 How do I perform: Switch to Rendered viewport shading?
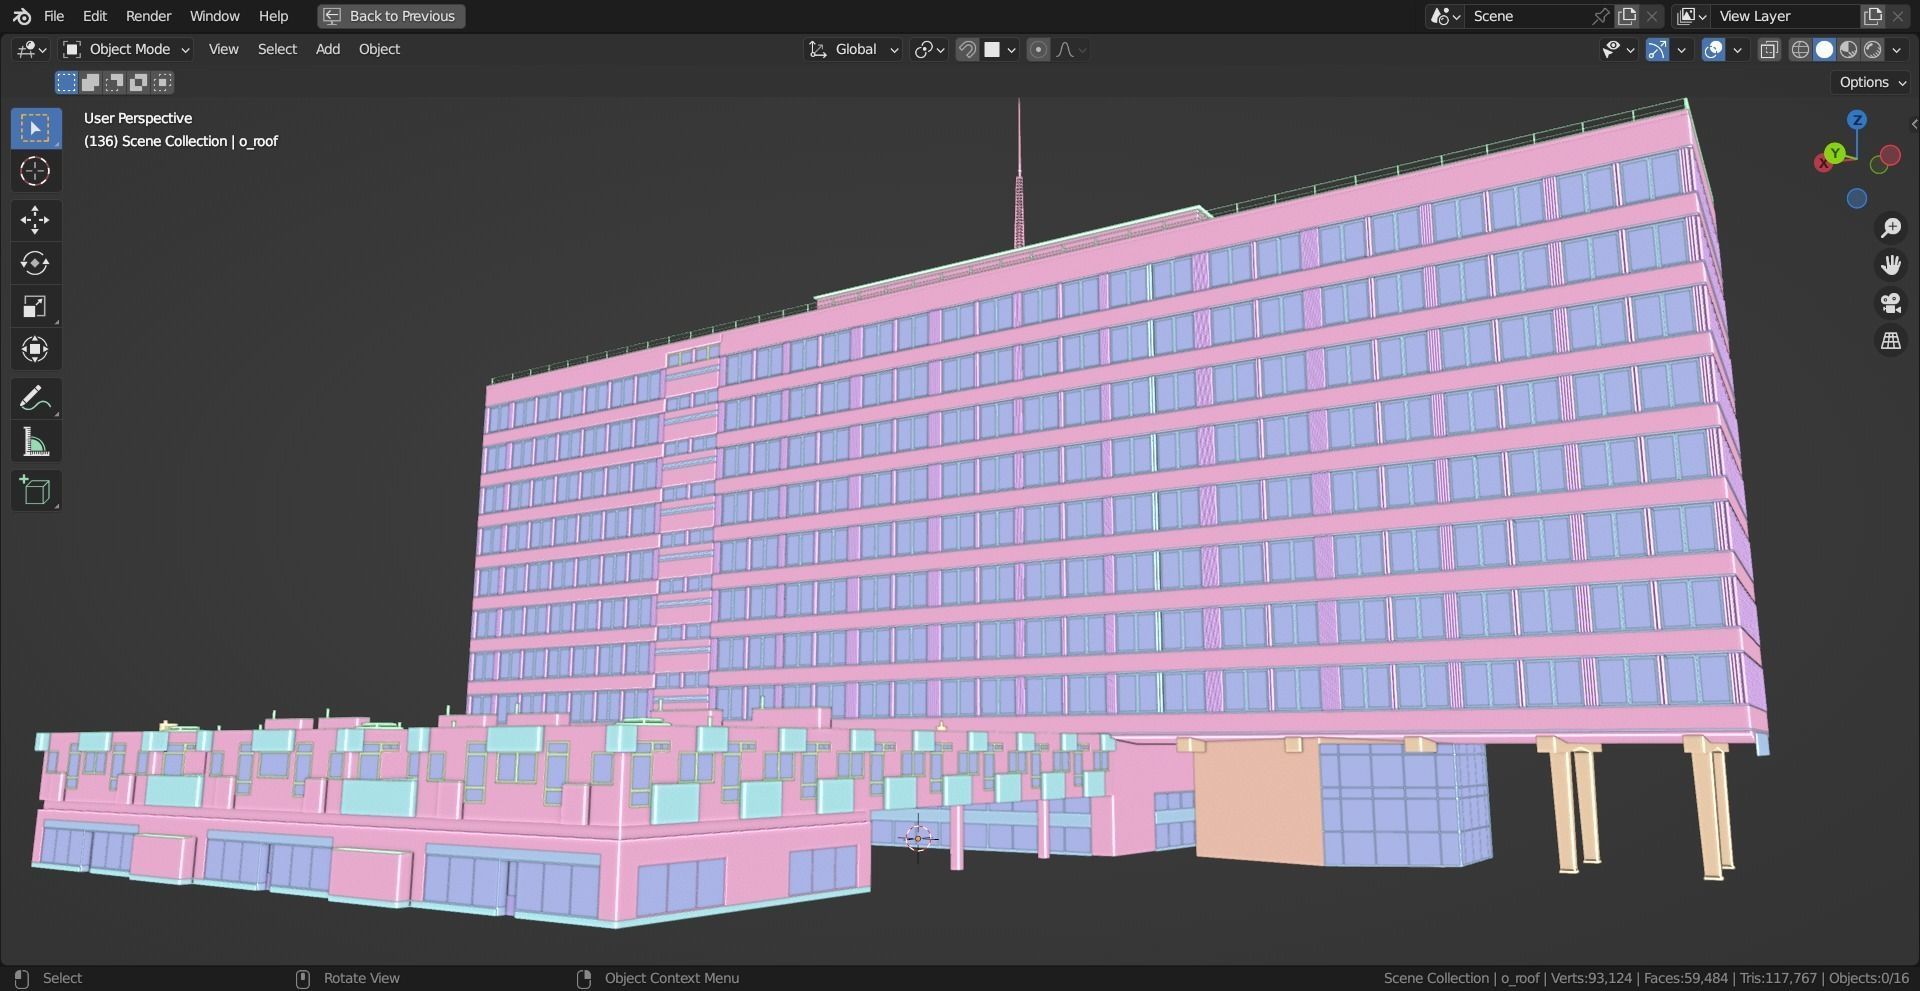1872,49
